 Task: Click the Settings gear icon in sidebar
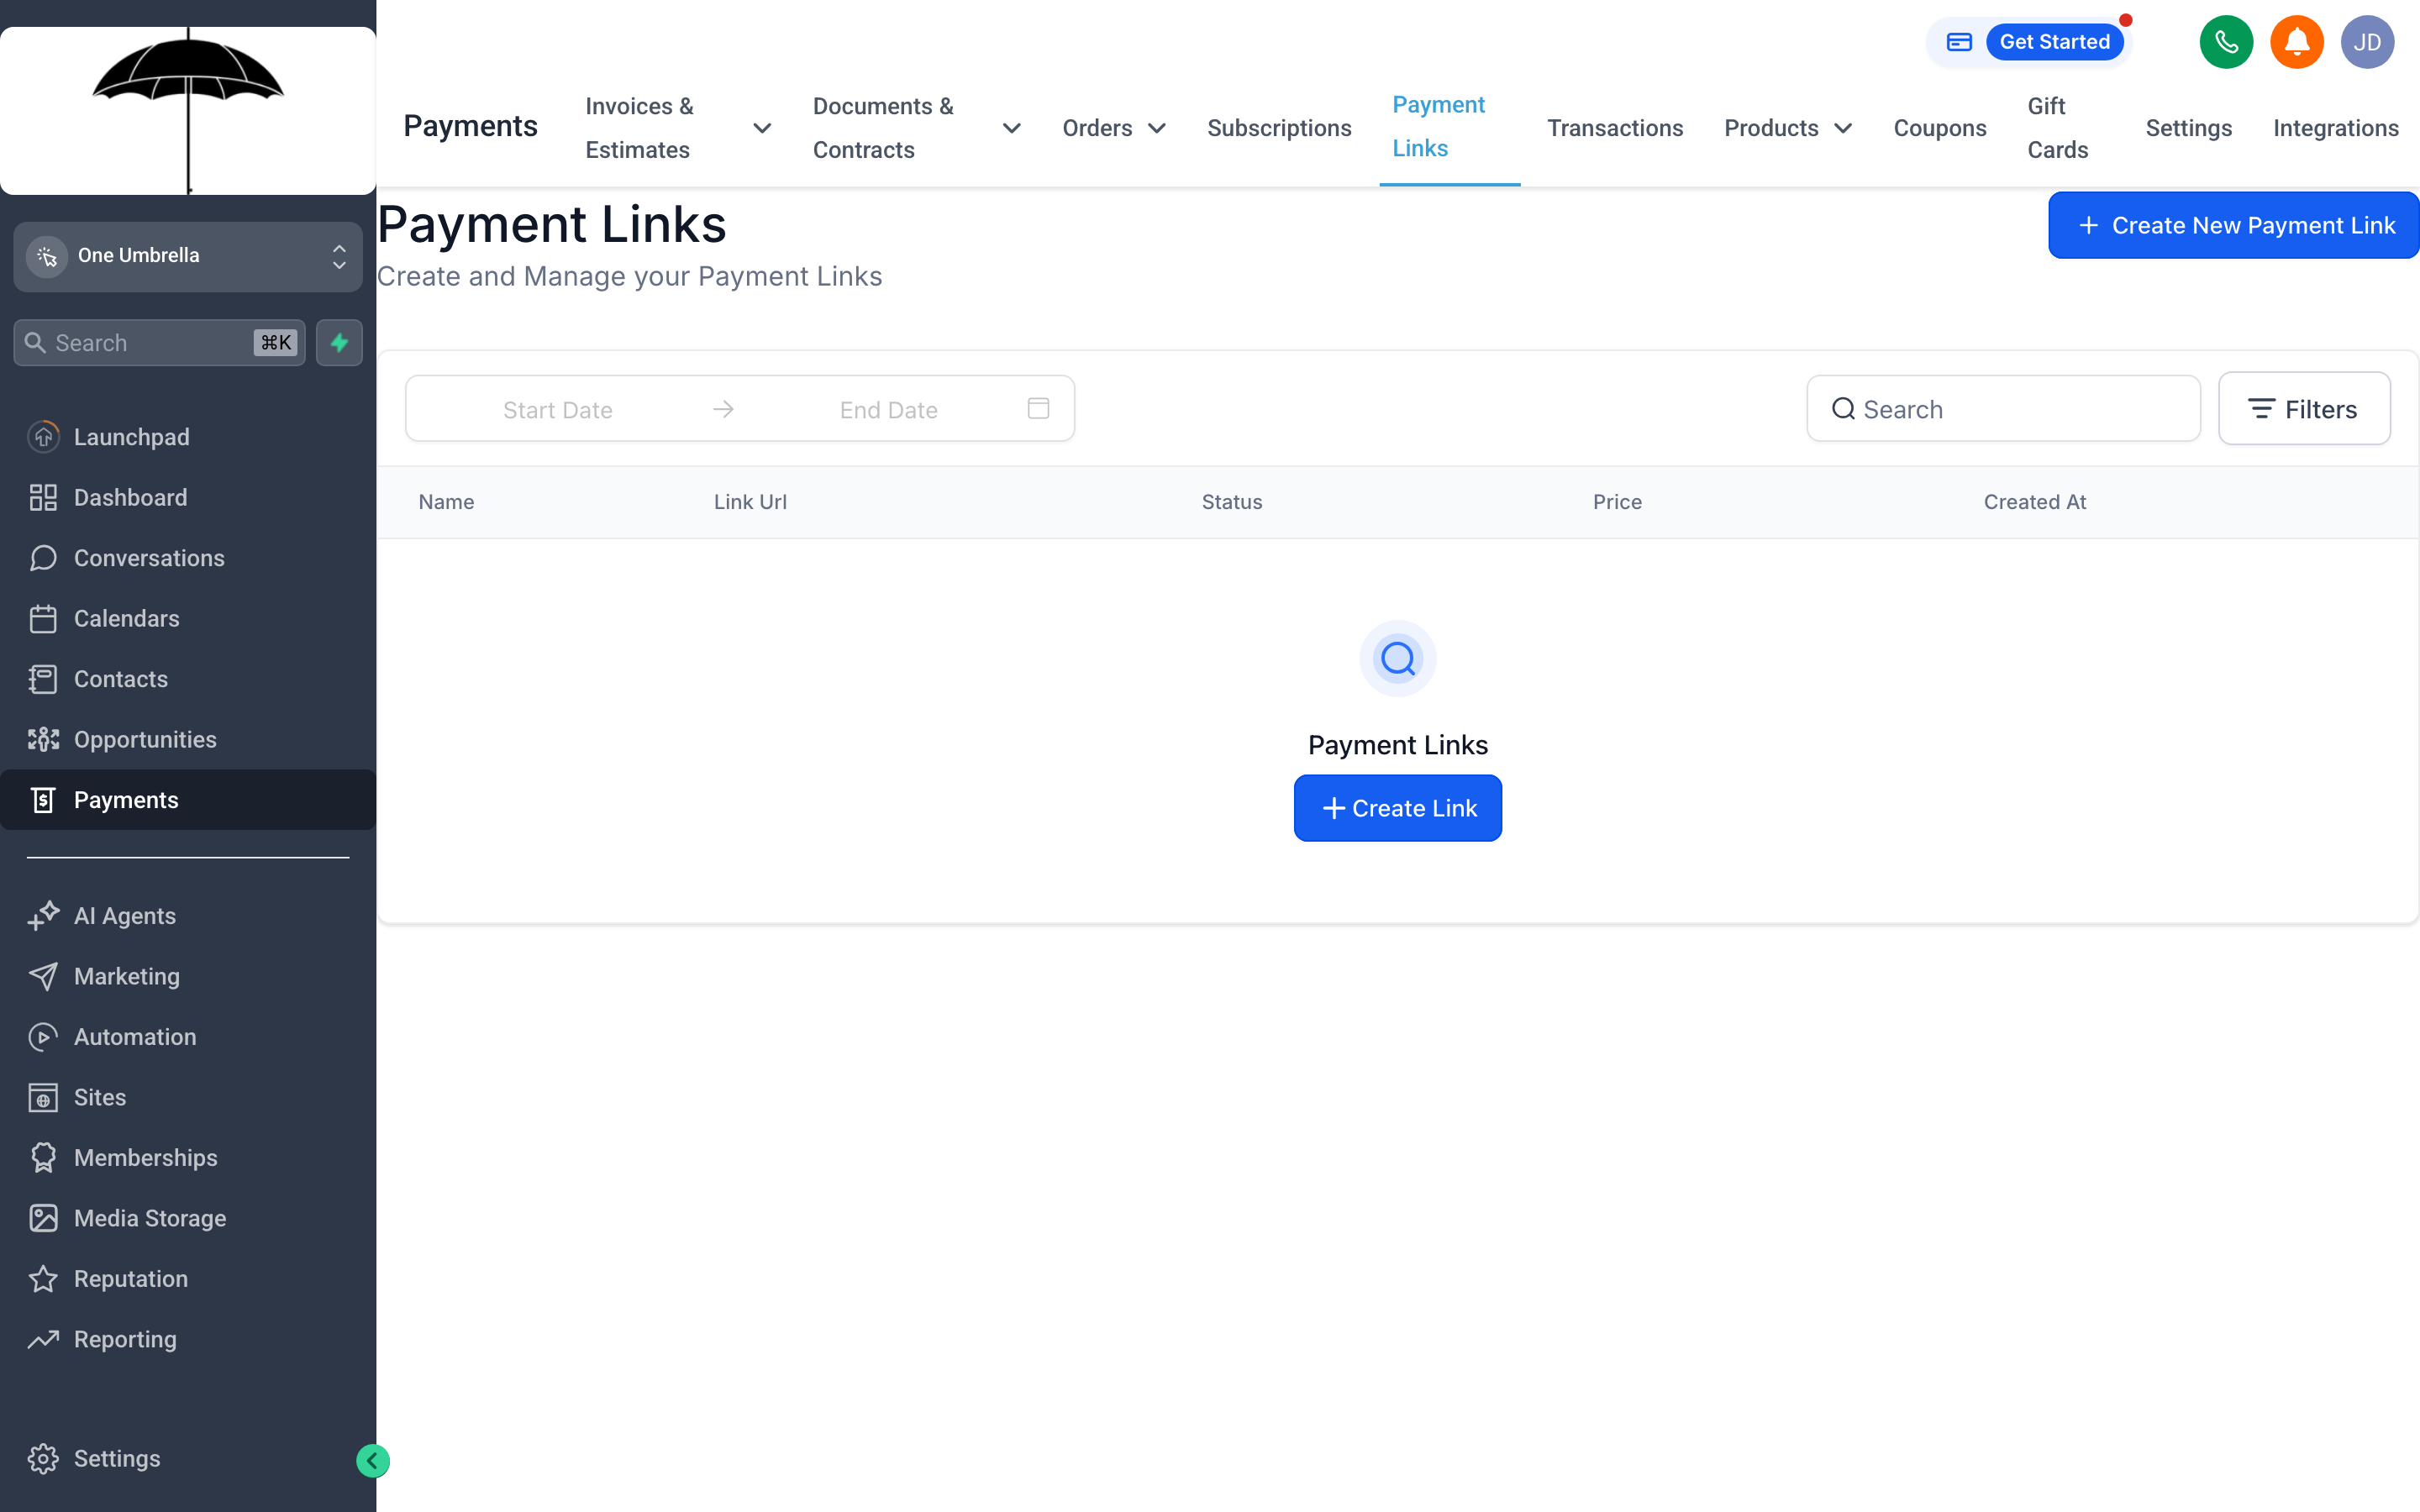43,1459
